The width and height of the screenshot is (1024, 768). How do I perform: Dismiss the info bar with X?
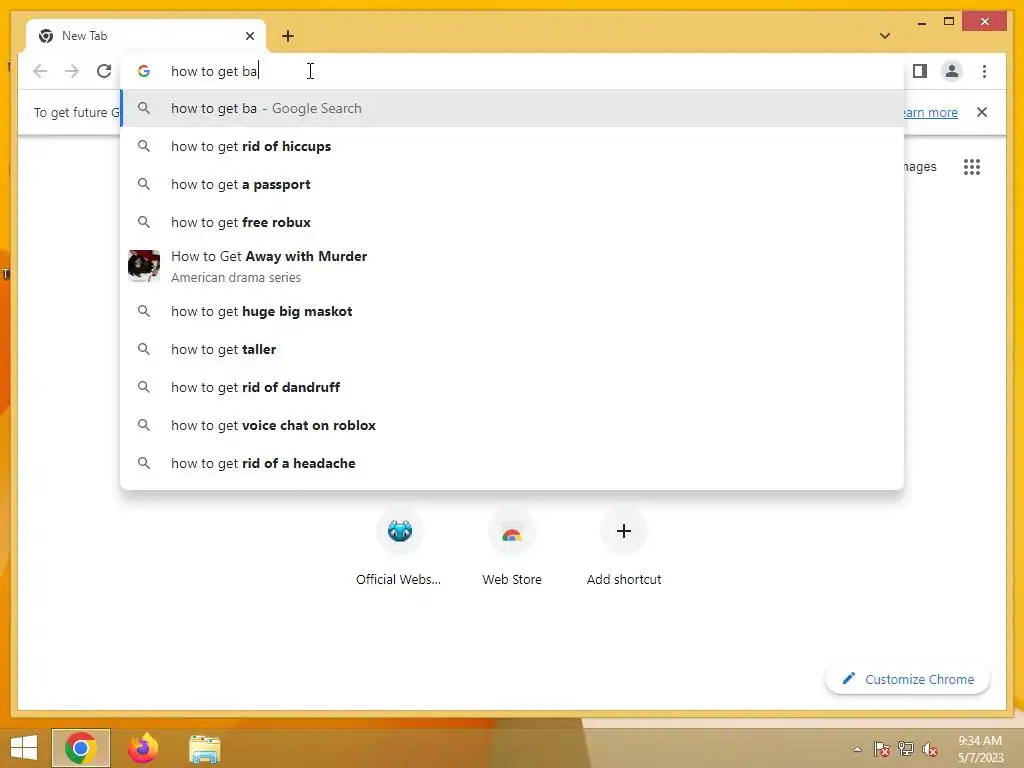tap(982, 112)
